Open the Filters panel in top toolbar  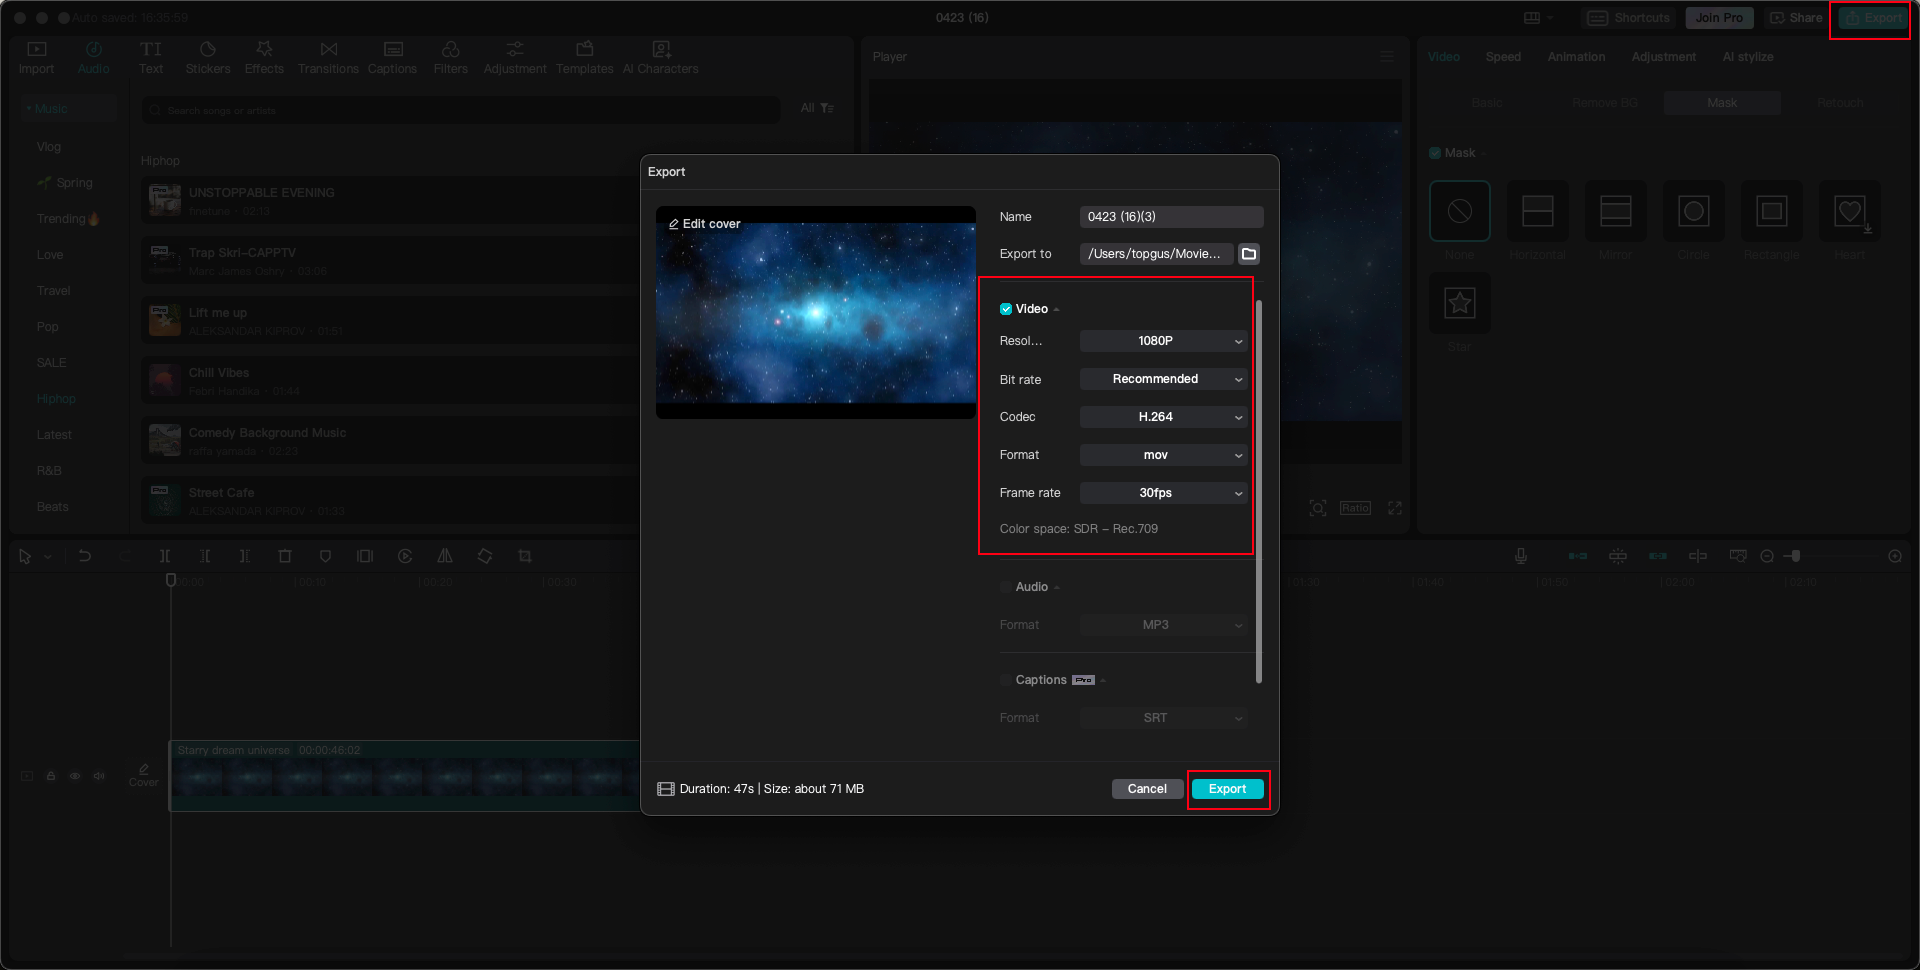[x=451, y=58]
